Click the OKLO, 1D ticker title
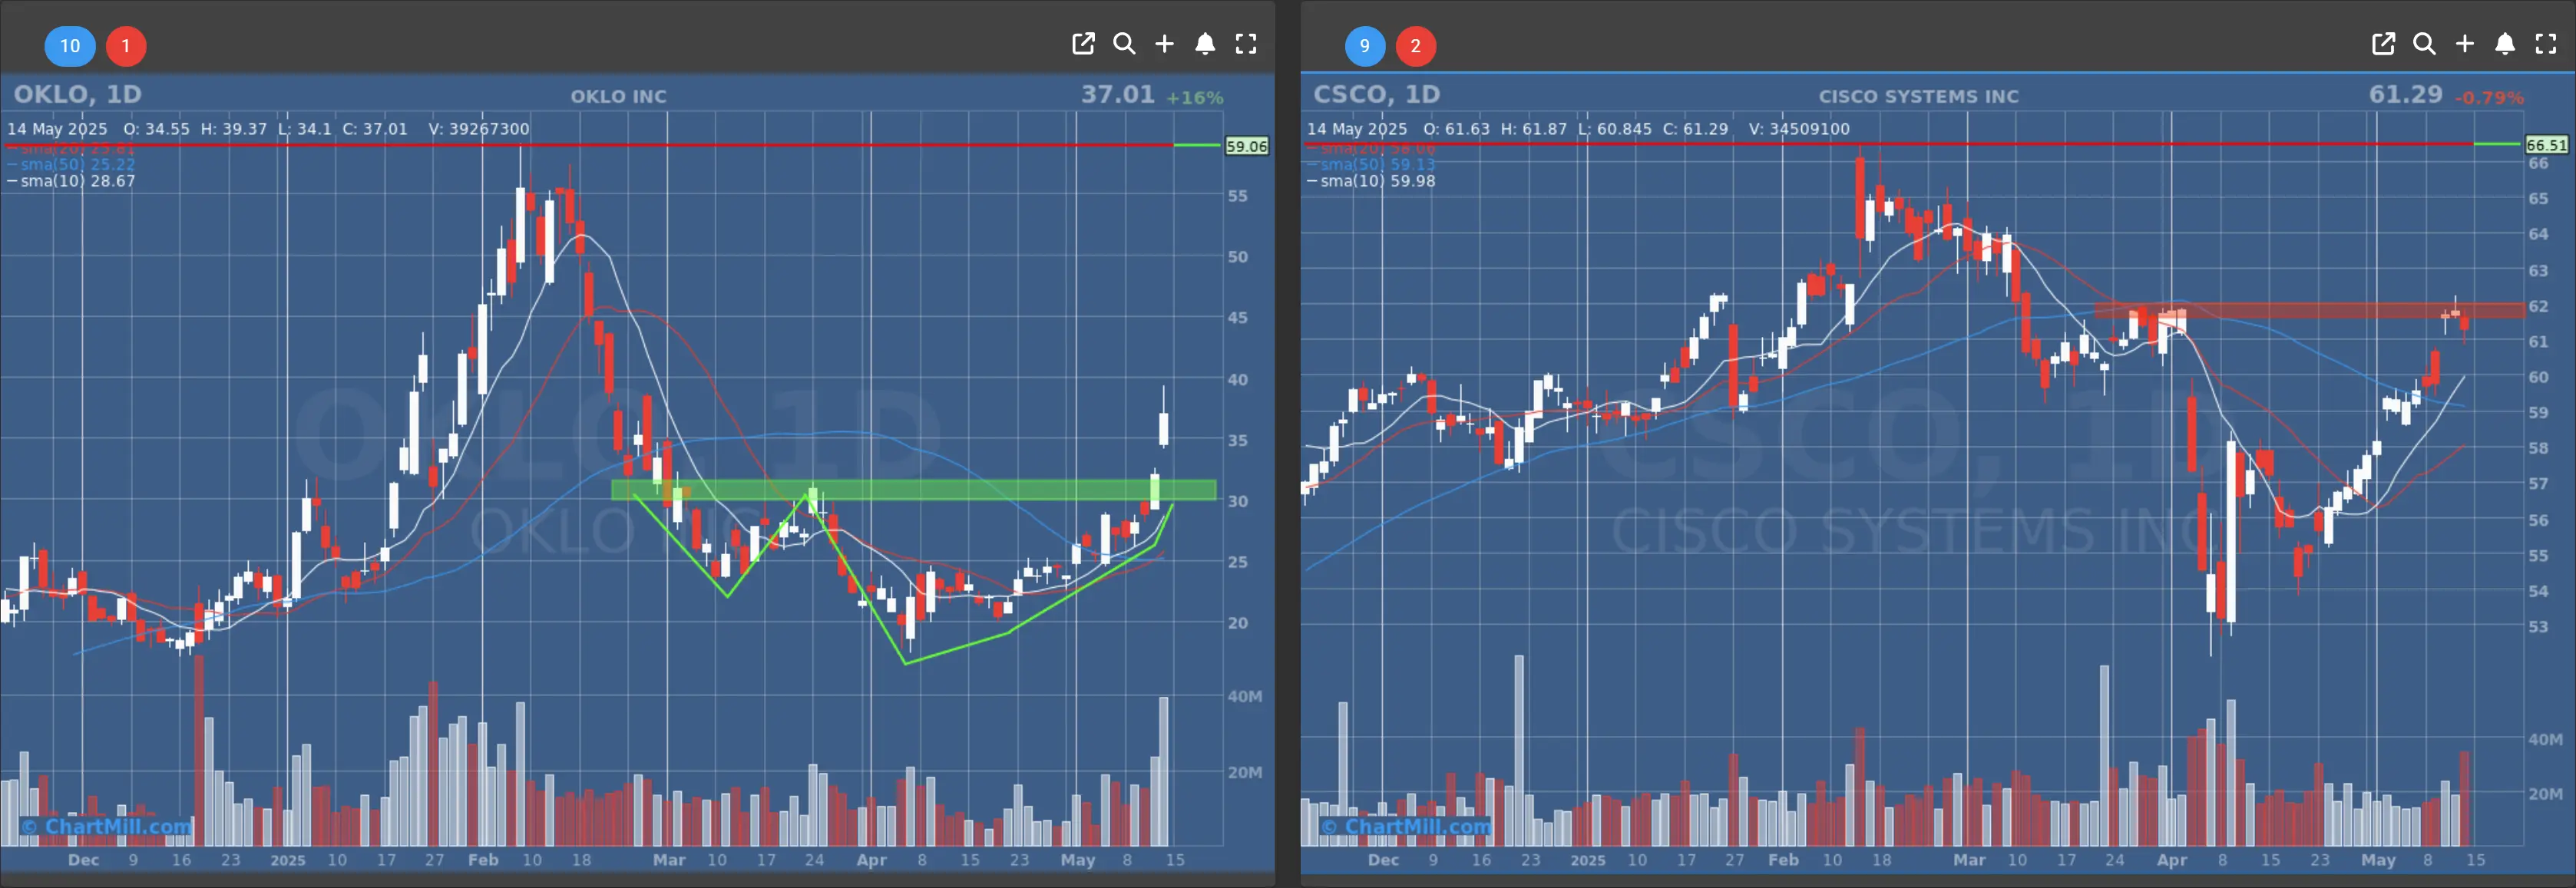Viewport: 2576px width, 888px height. coord(77,94)
